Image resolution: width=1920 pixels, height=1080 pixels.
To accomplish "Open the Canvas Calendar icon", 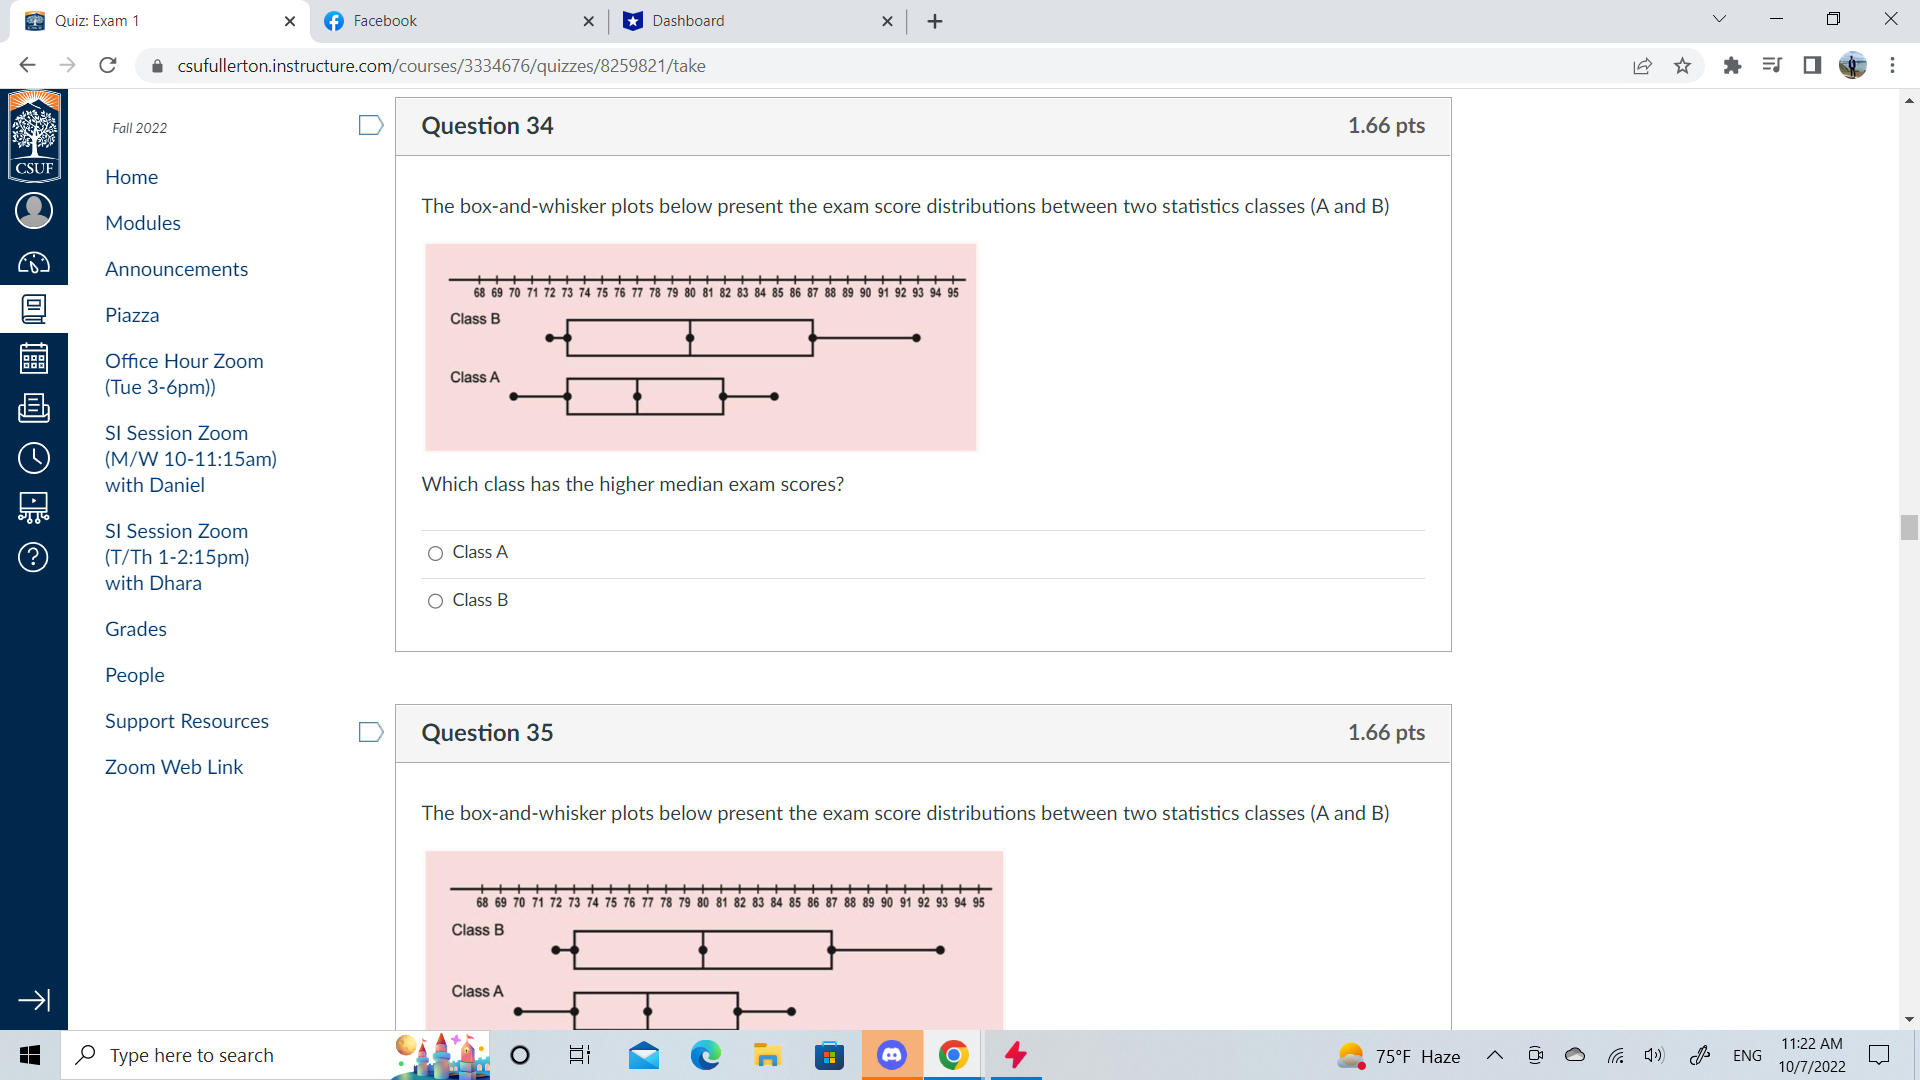I will click(34, 358).
